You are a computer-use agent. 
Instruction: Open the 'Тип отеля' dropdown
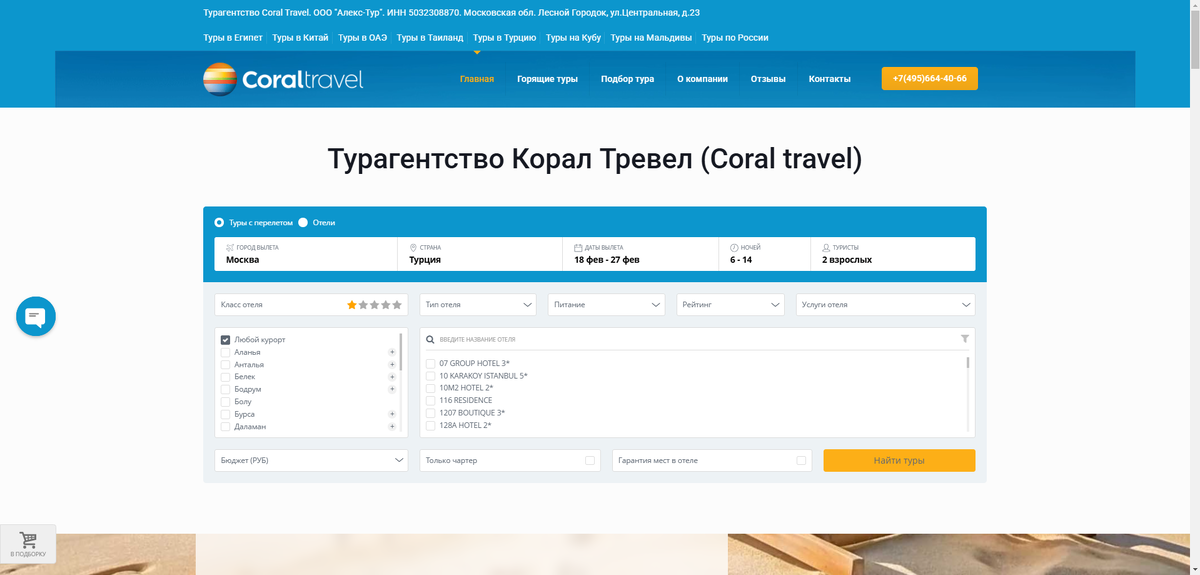pos(478,305)
